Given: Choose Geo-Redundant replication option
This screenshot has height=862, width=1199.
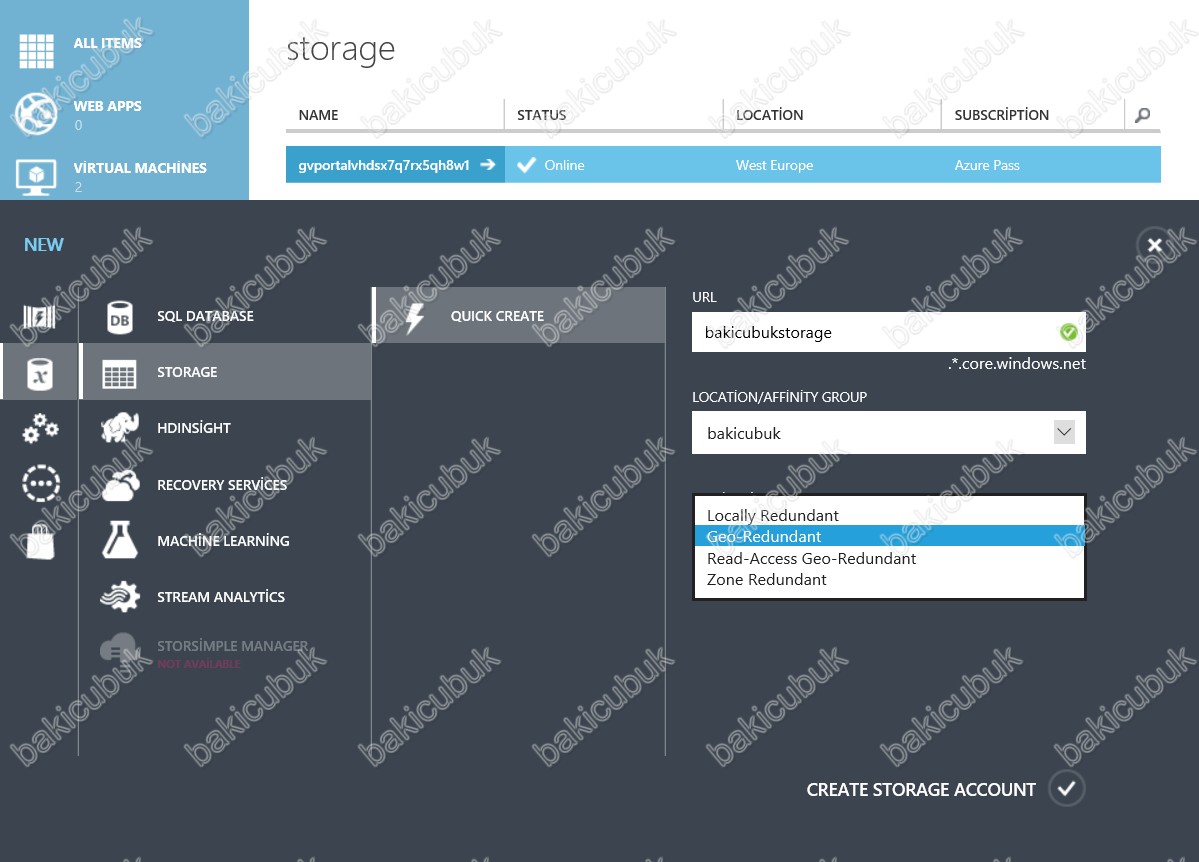Looking at the screenshot, I should pos(889,536).
